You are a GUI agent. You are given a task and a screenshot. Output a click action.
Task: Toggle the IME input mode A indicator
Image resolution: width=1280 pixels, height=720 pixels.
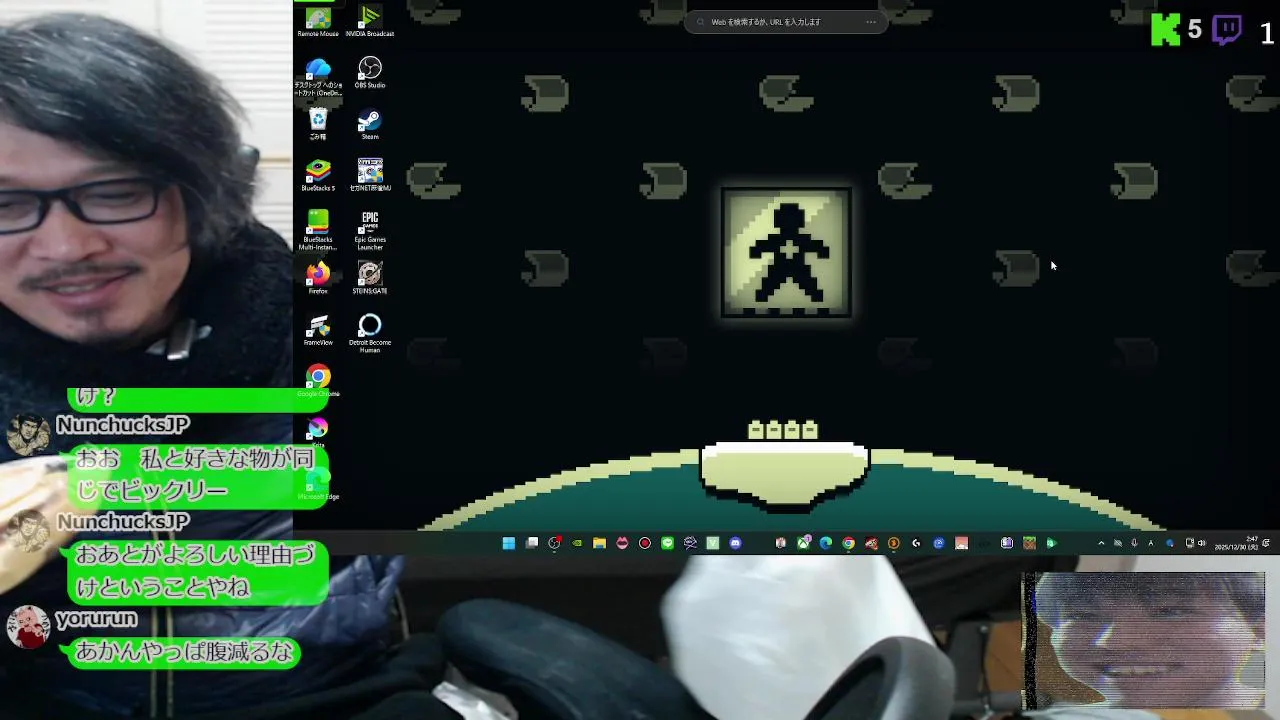1151,543
